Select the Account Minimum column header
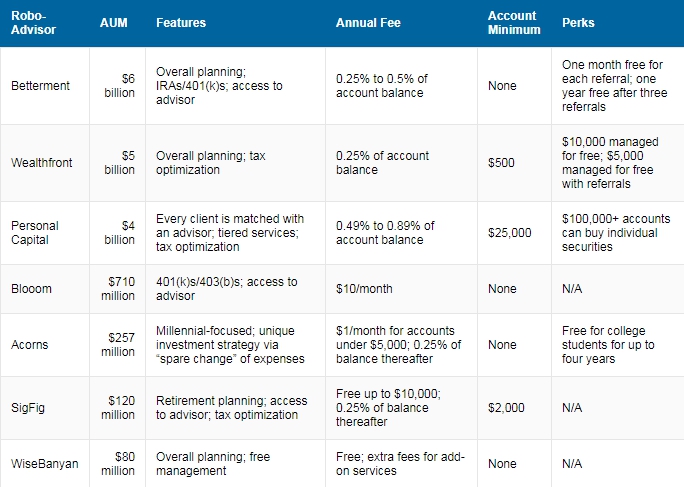The height and width of the screenshot is (487, 684). [x=513, y=22]
